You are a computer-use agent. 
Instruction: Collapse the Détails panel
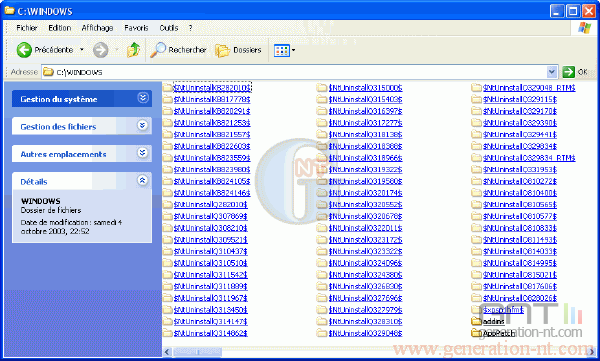pyautogui.click(x=143, y=180)
